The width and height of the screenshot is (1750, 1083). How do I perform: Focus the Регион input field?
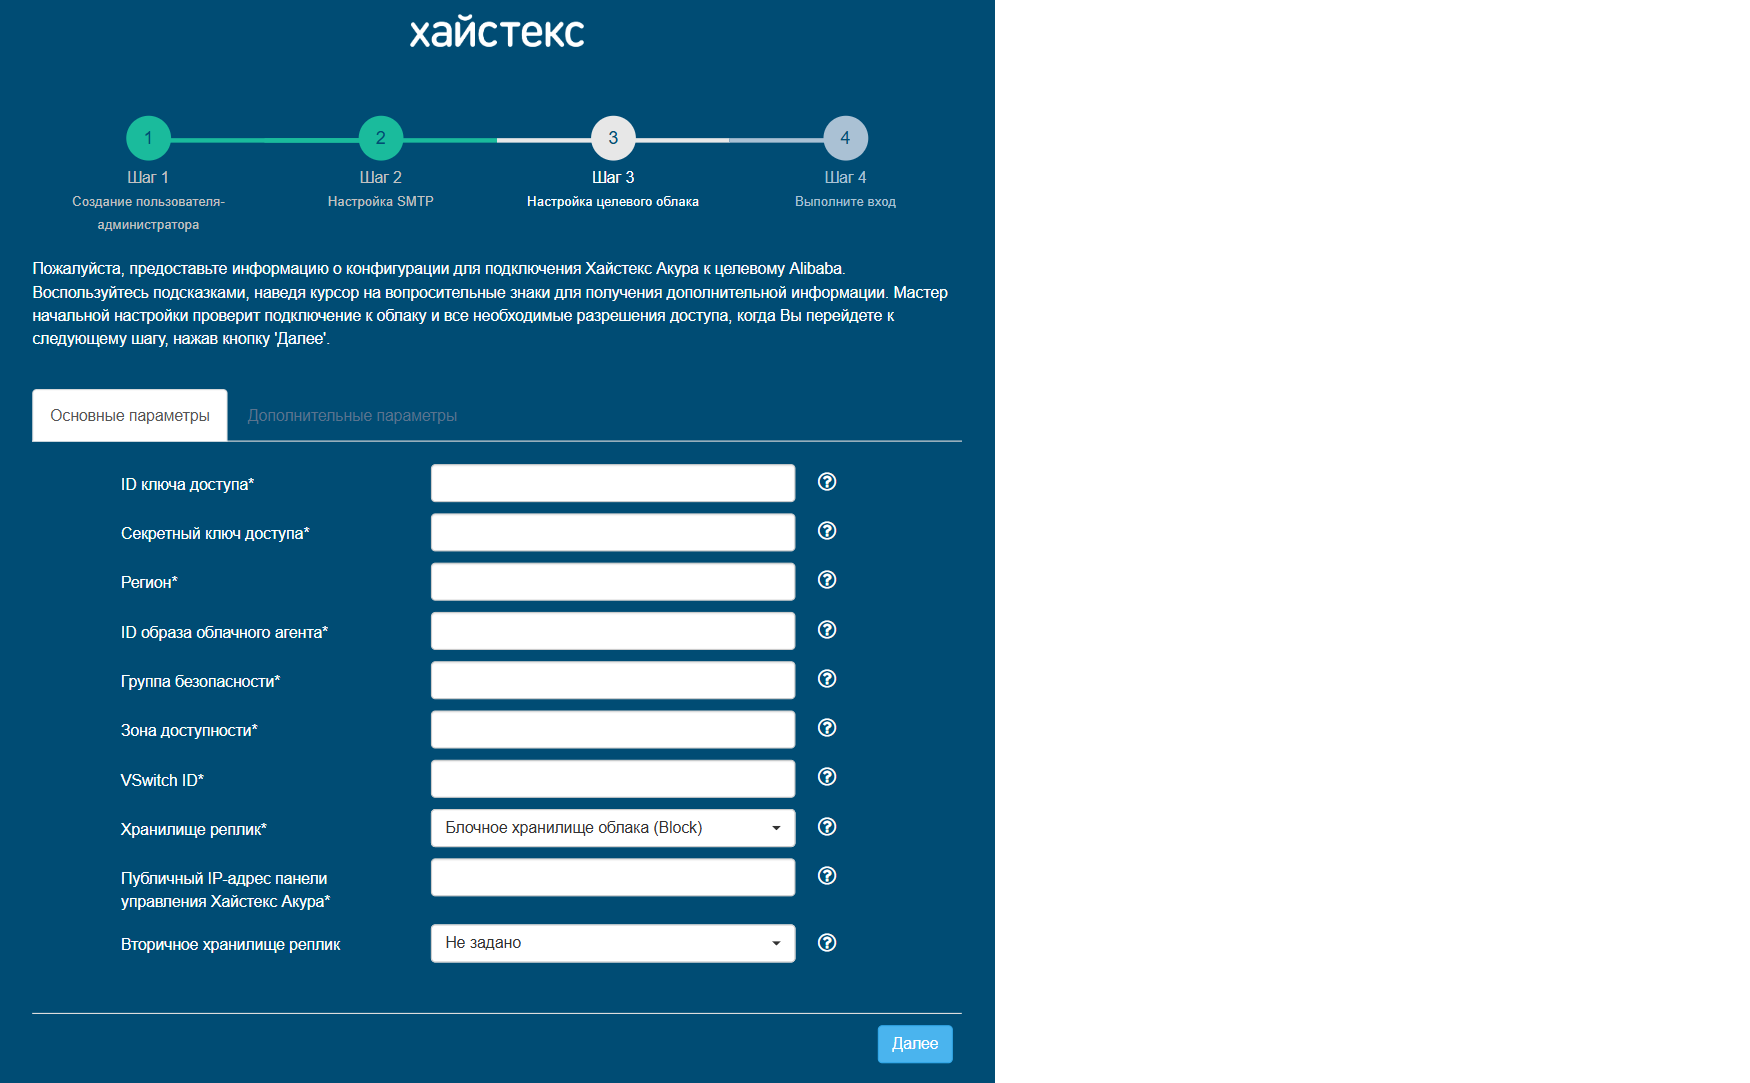click(613, 582)
